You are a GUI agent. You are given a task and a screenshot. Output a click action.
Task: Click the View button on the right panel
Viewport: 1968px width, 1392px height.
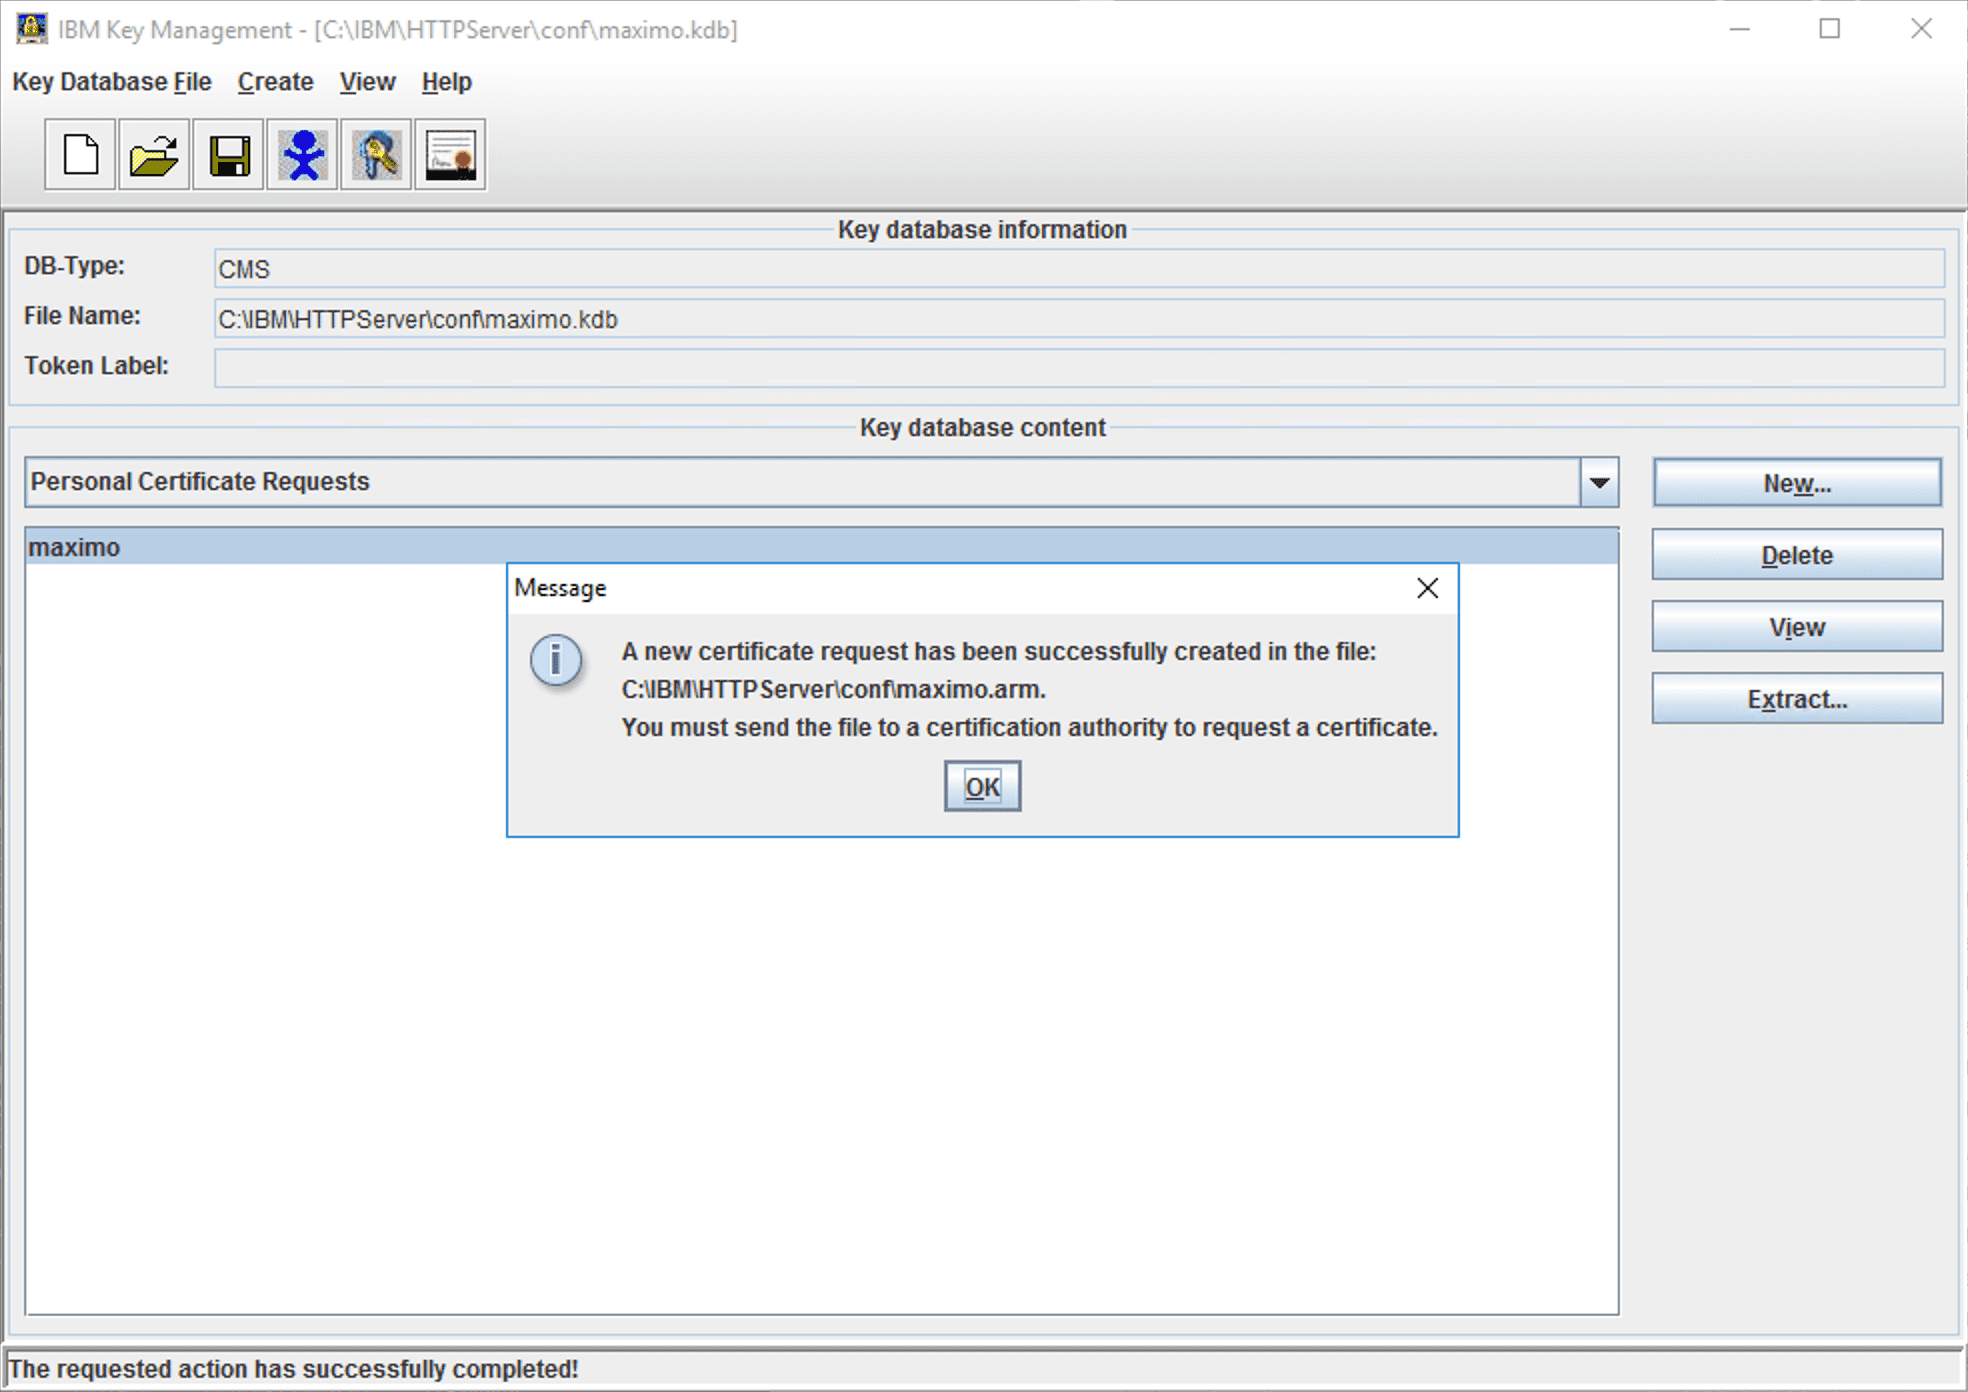[1797, 627]
